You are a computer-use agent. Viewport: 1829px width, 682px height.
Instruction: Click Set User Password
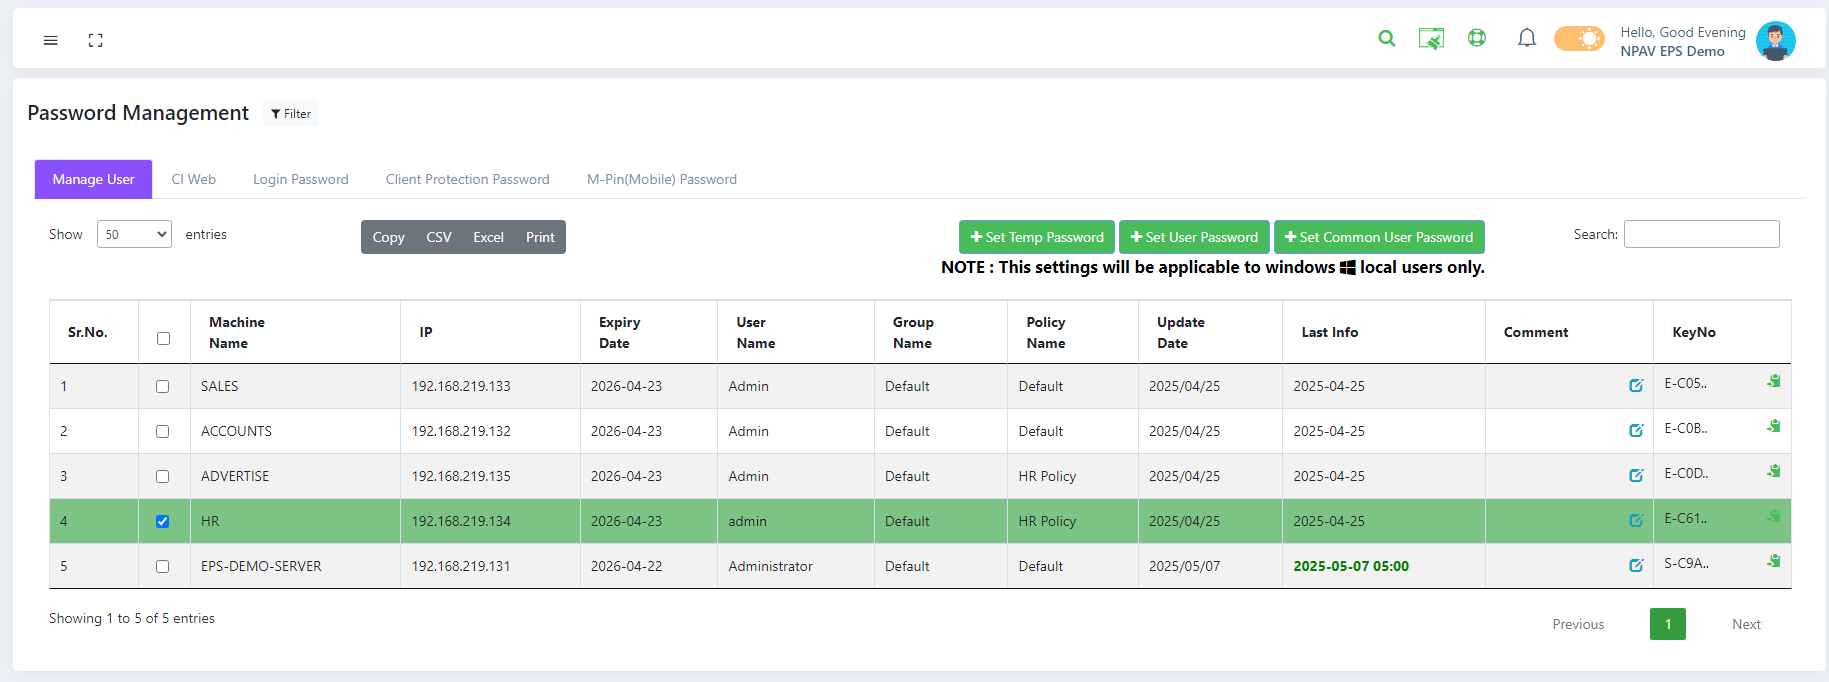pyautogui.click(x=1194, y=237)
